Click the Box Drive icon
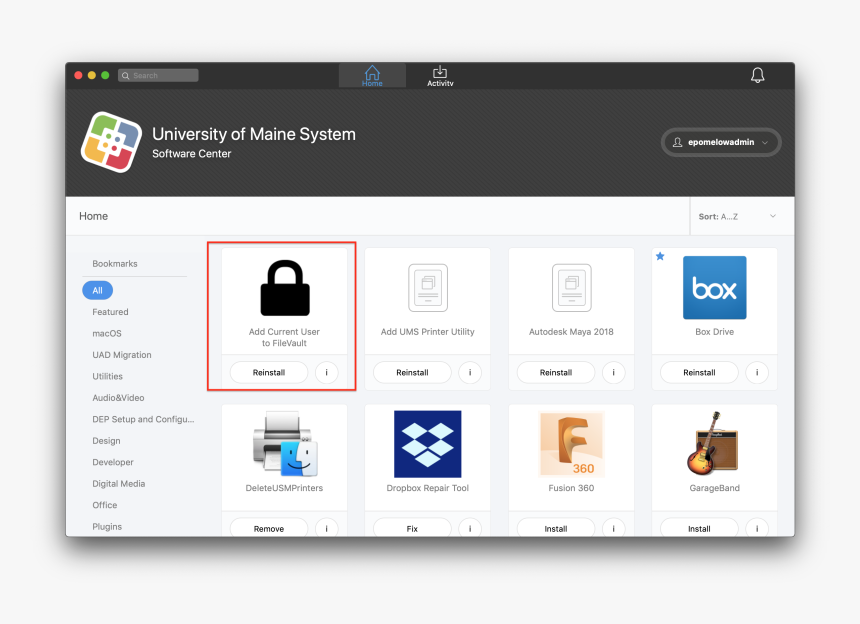 (715, 287)
